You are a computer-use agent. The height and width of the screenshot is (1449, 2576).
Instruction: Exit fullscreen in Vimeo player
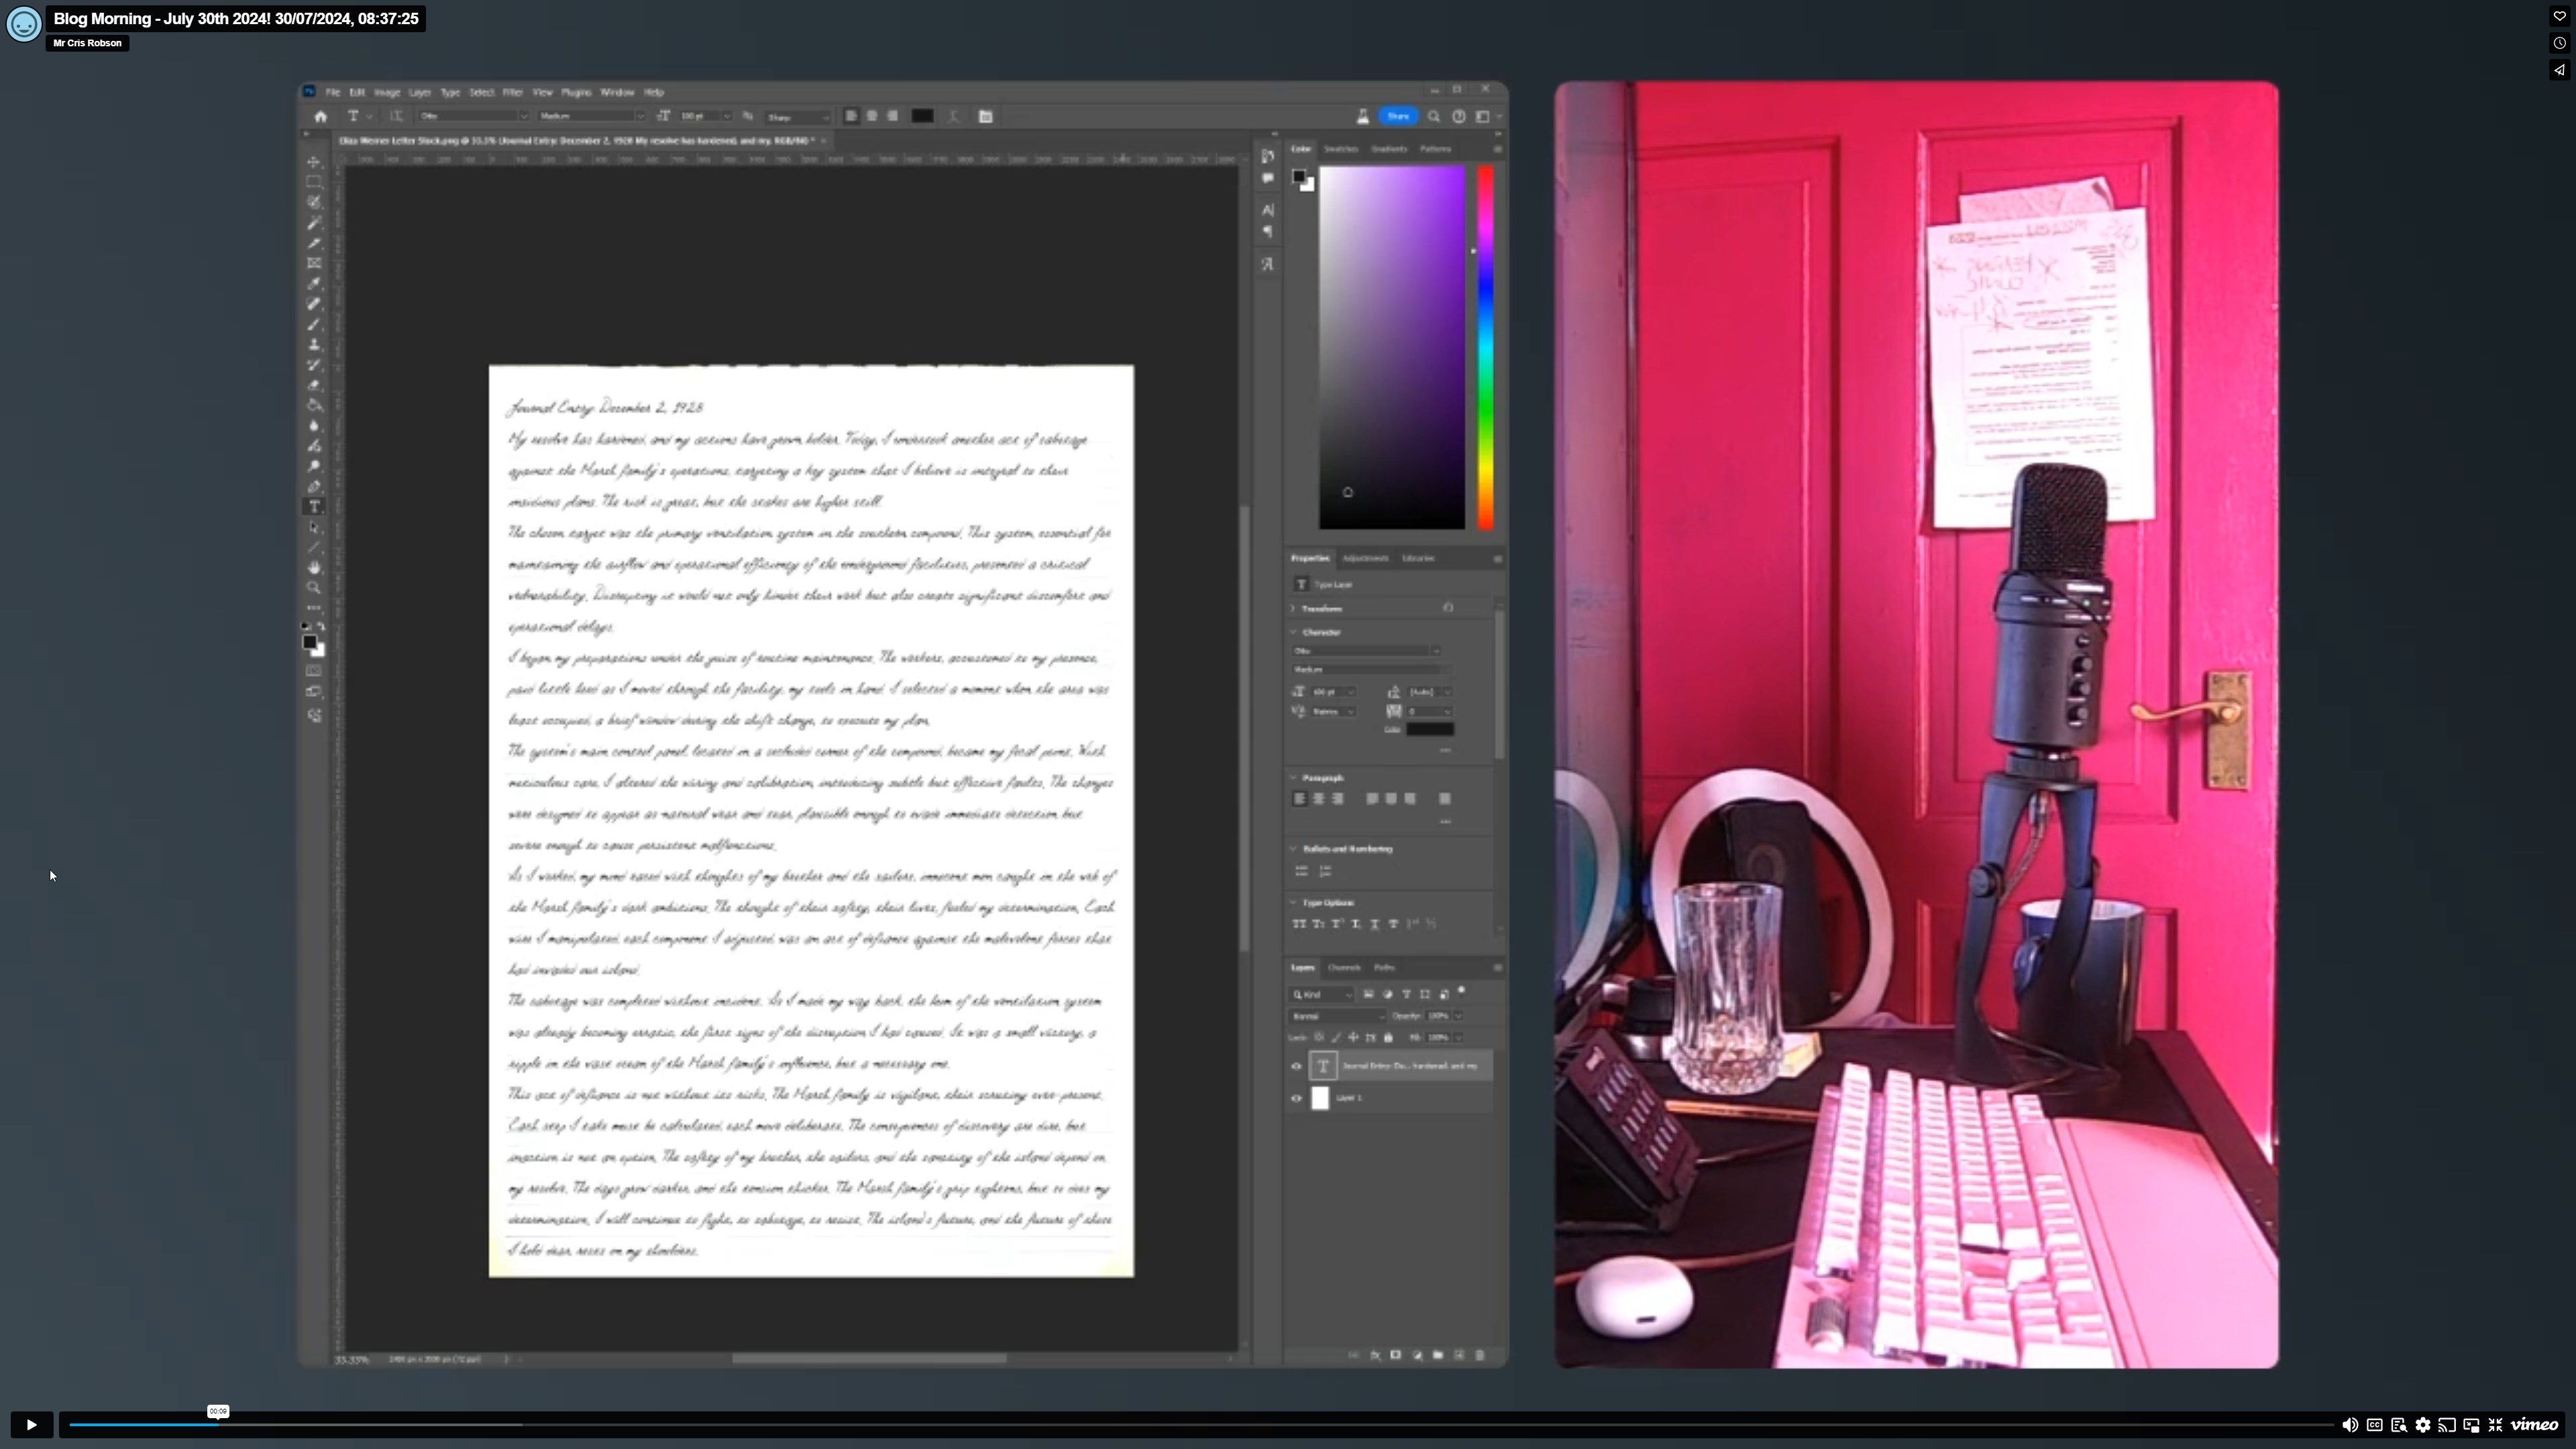[x=2495, y=1425]
